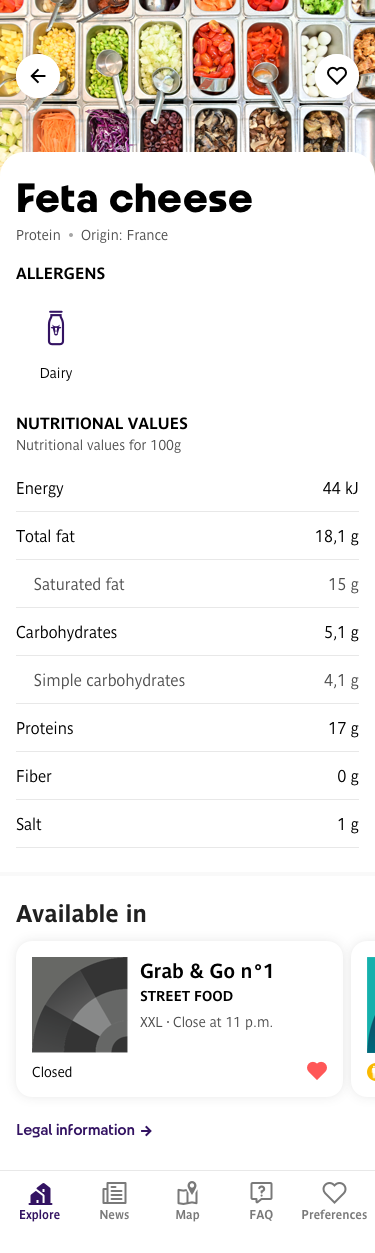
Task: Tap the food header photo
Action: pos(187,75)
